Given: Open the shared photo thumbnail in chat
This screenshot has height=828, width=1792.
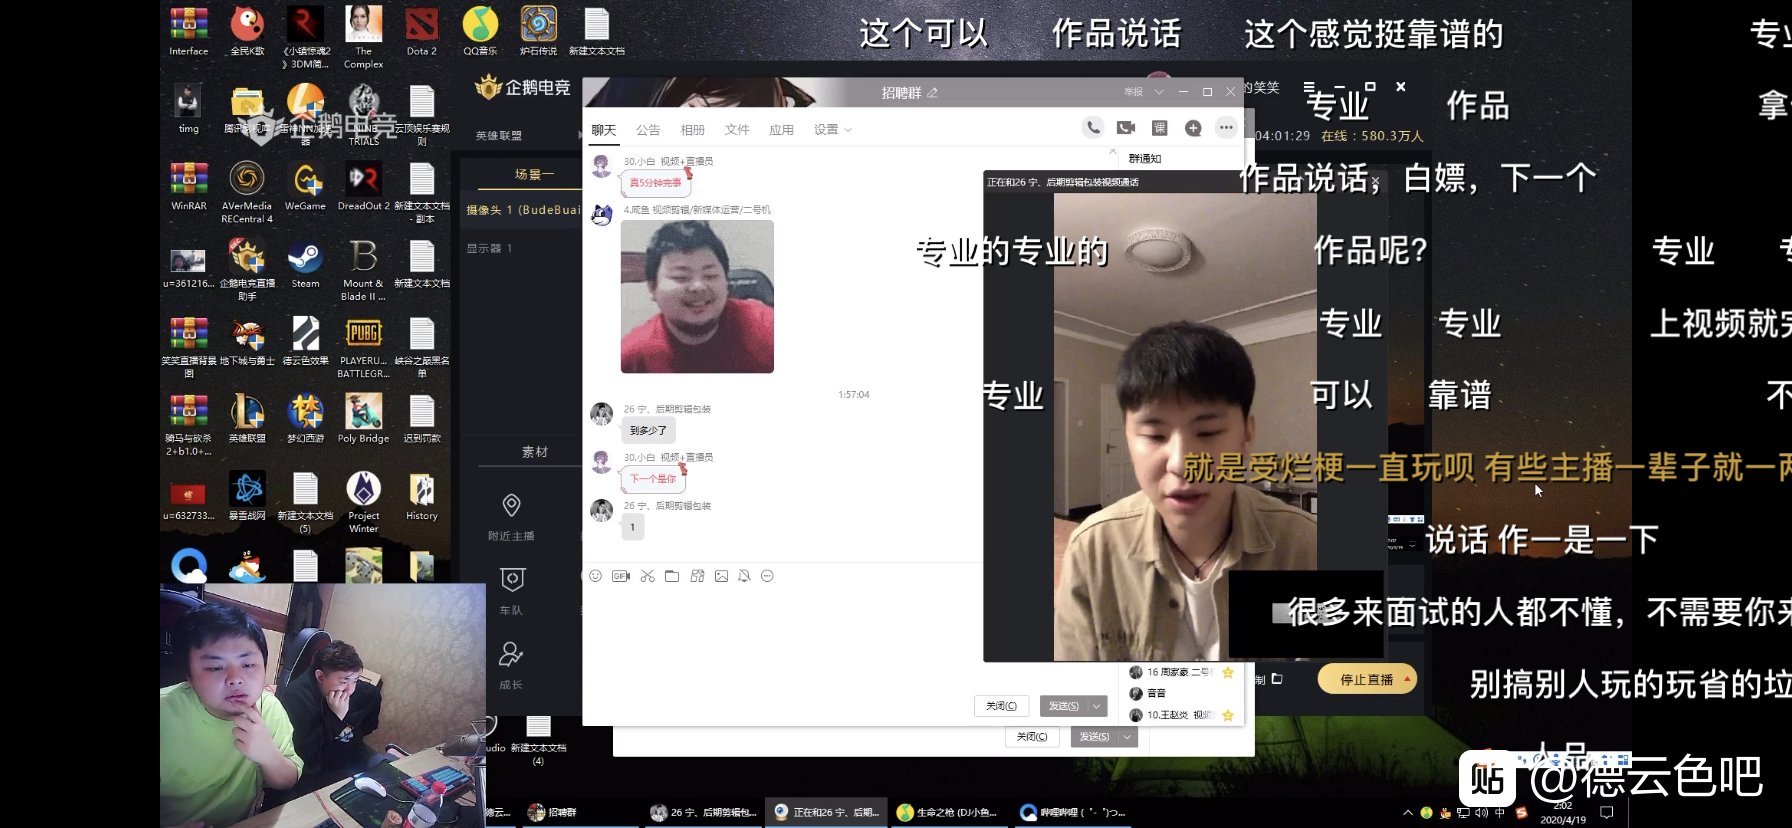Looking at the screenshot, I should coord(697,296).
